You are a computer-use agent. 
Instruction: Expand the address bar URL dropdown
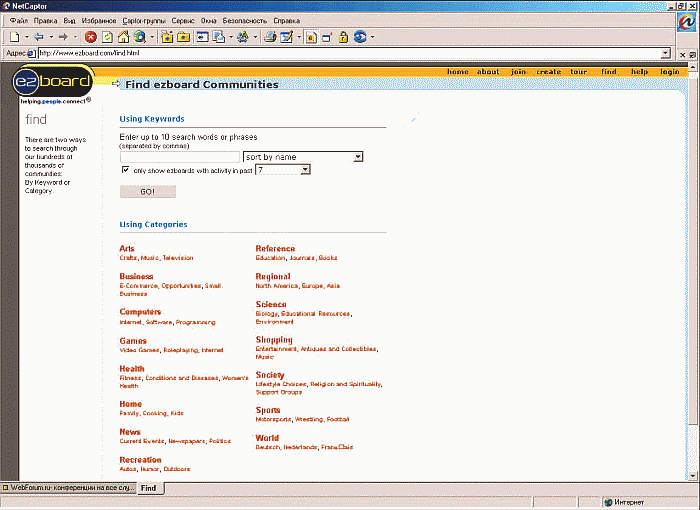(x=665, y=53)
